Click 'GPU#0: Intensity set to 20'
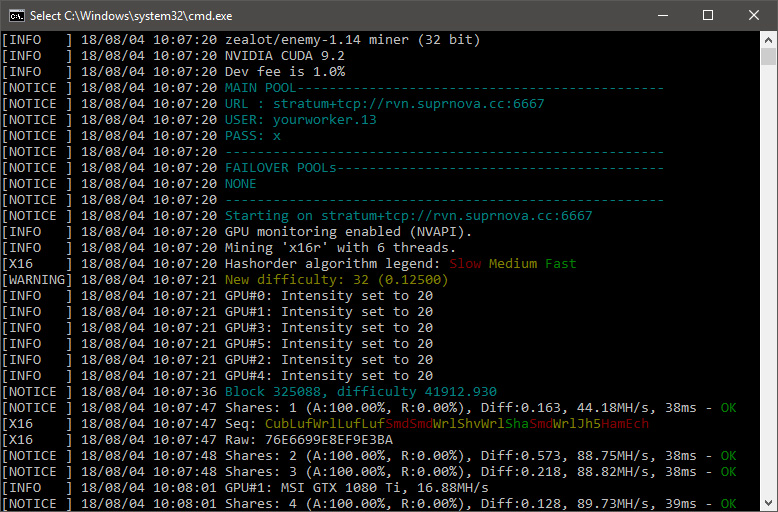 pos(328,296)
